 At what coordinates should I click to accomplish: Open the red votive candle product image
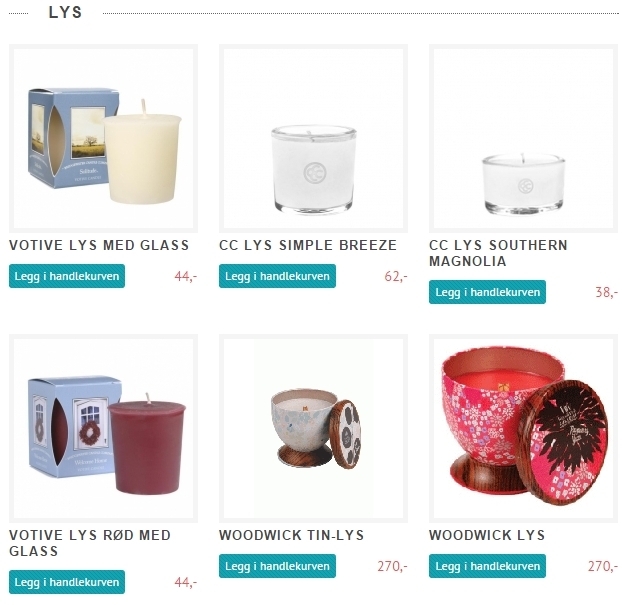coord(103,428)
